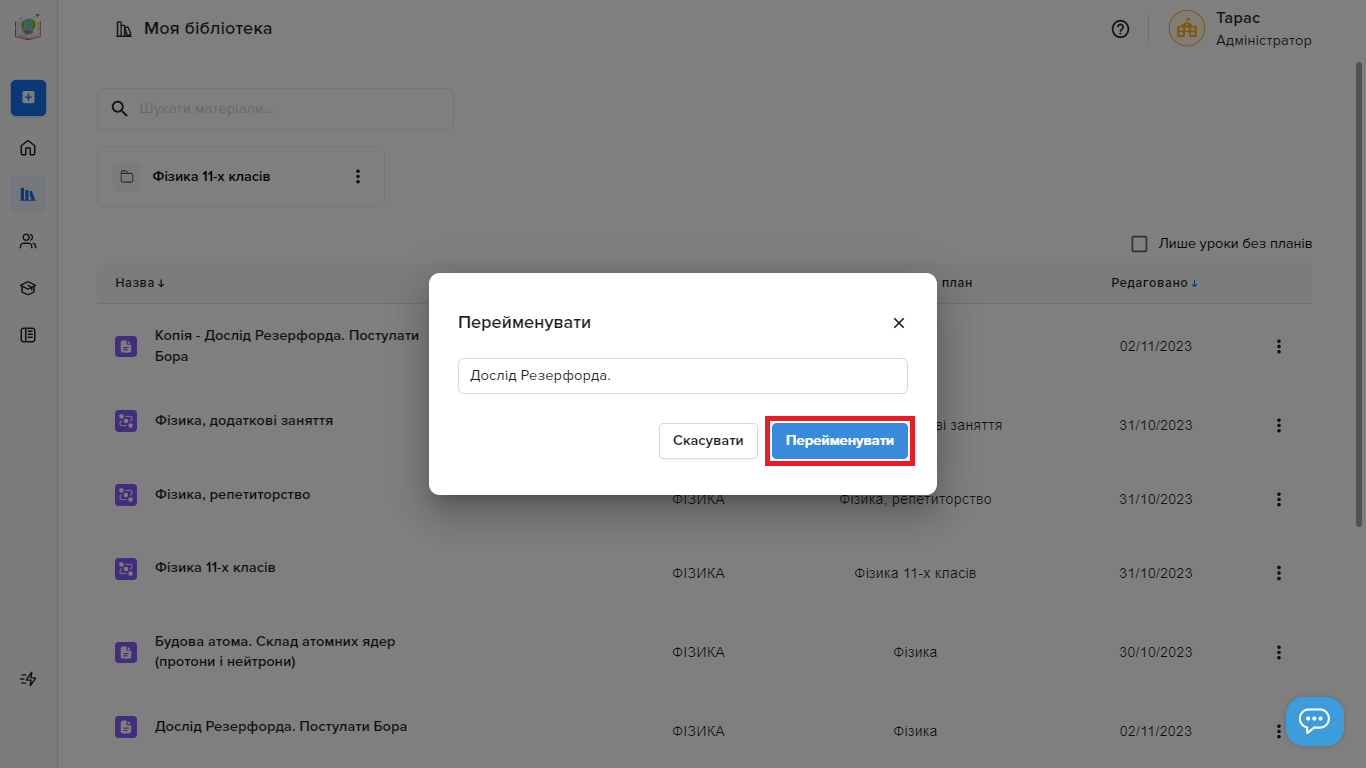Click lesson icon of Дослід Резерфорда. Постулати Бора

[125, 727]
